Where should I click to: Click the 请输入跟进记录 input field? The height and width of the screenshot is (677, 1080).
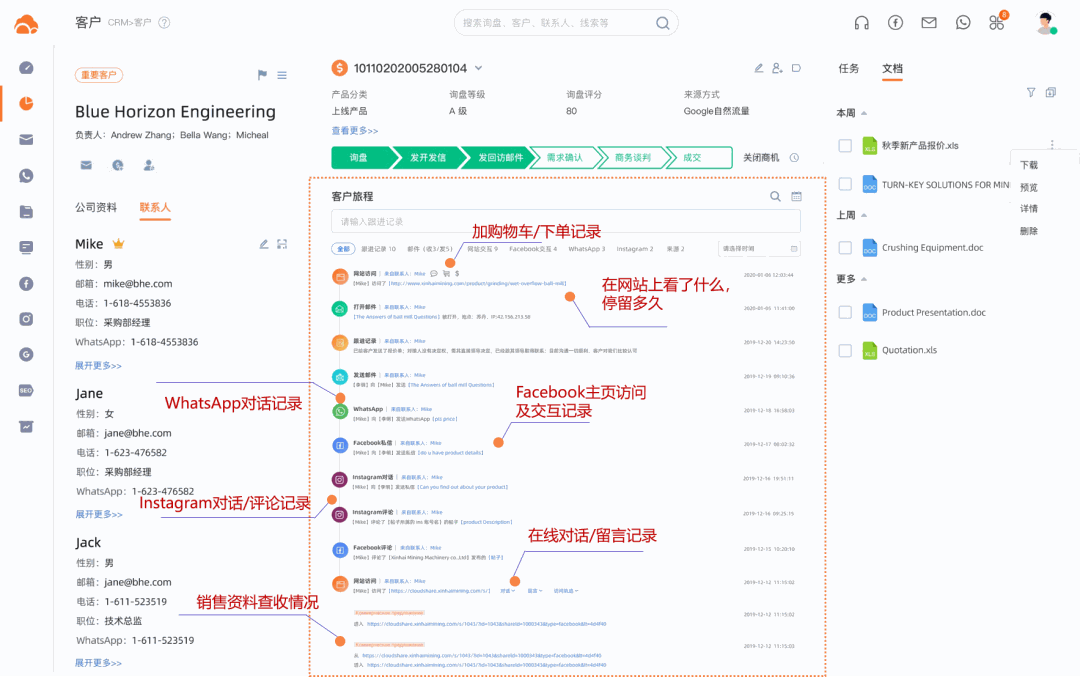565,222
